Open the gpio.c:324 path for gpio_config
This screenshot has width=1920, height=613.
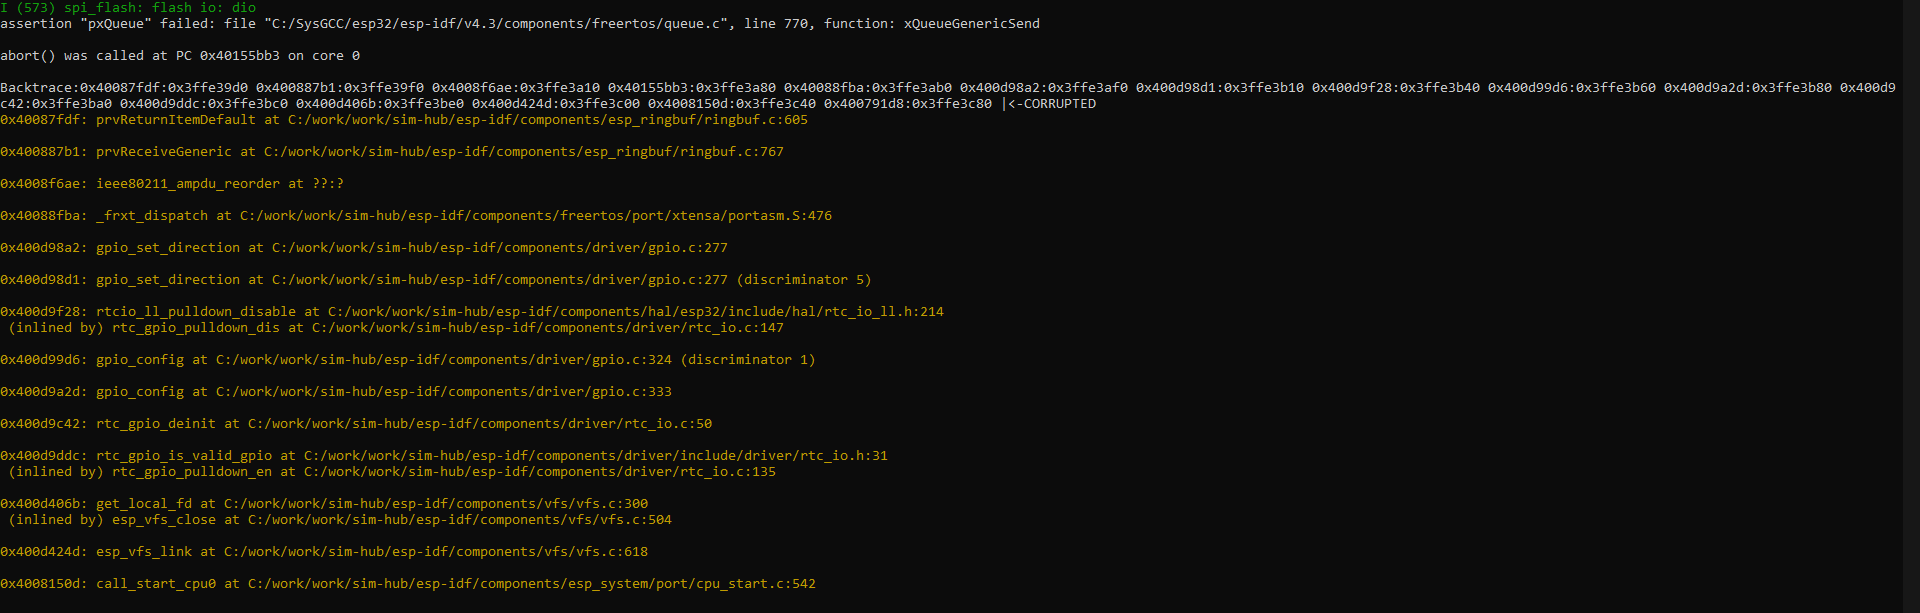click(x=443, y=360)
